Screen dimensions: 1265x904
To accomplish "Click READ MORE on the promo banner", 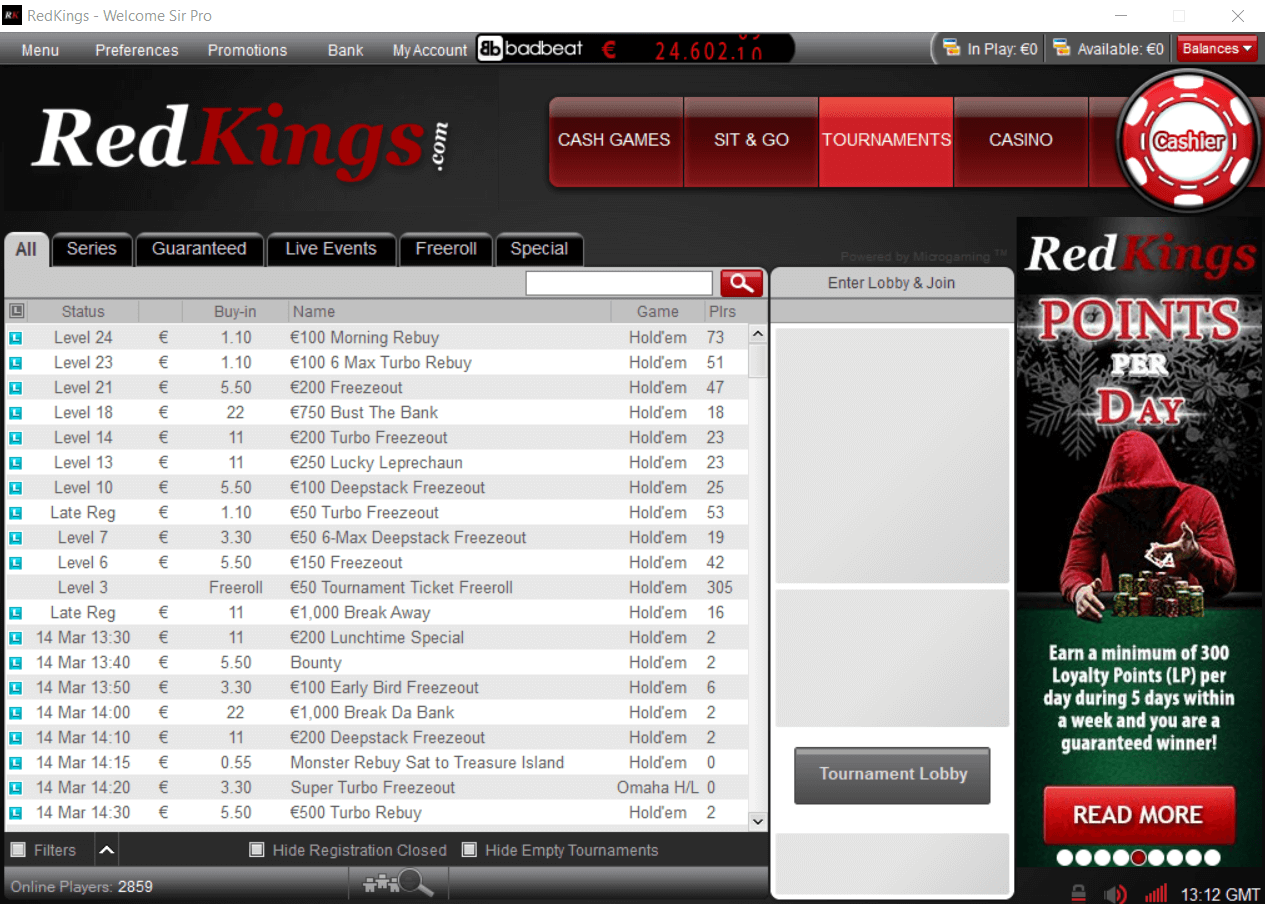I will (x=1138, y=815).
